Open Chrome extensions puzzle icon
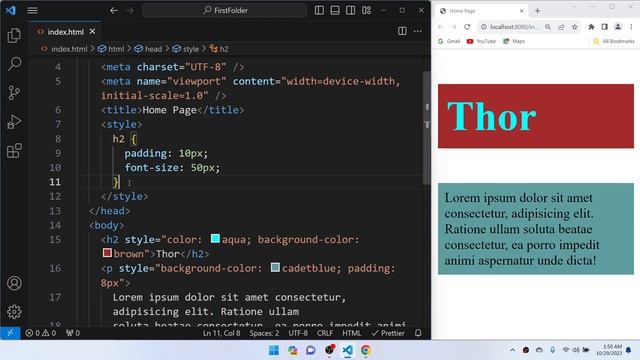Screen dimensions: 640x360 (591, 27)
